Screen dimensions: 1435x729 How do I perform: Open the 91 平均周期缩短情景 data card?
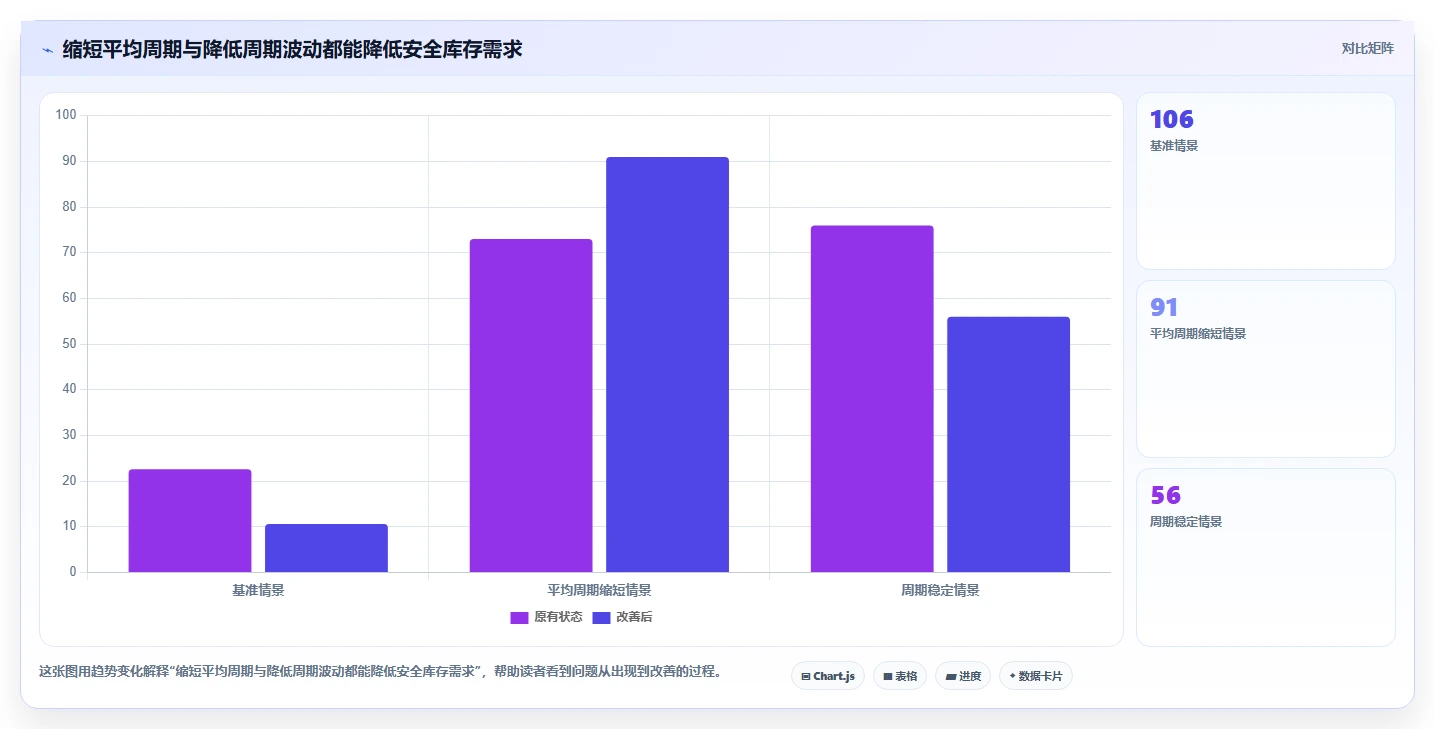1265,369
